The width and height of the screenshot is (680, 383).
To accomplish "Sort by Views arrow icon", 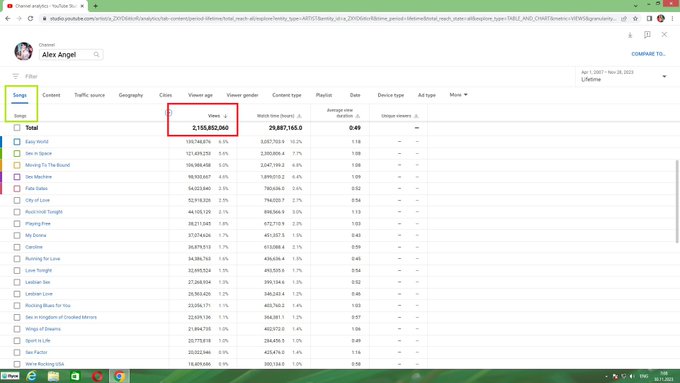I will point(226,116).
